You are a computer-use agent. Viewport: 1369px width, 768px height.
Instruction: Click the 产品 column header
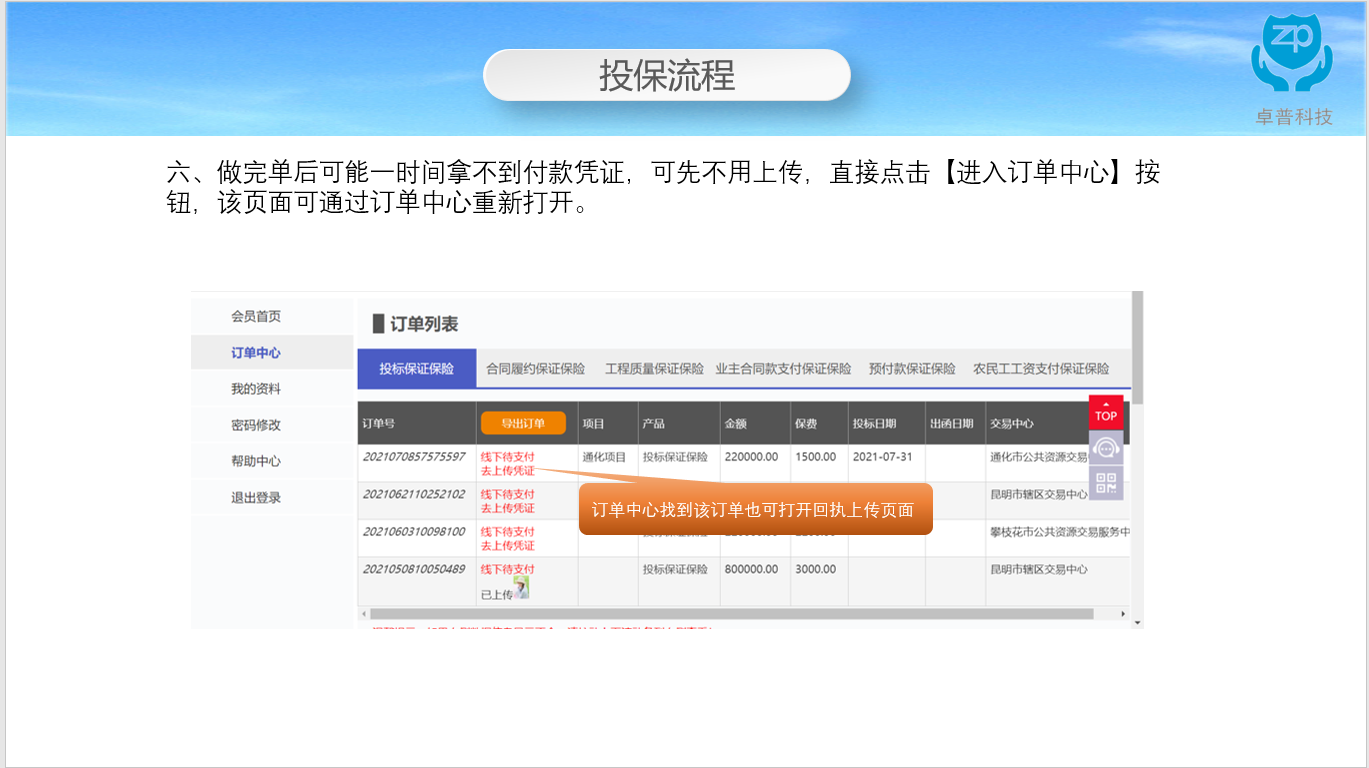tap(654, 424)
